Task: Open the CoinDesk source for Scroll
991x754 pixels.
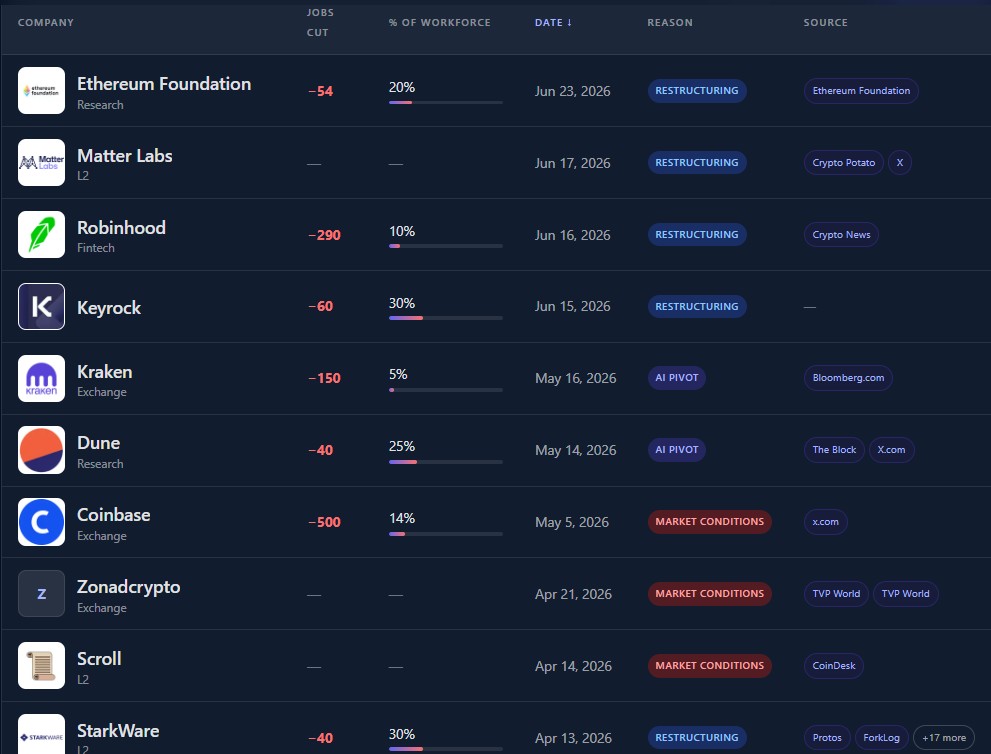Action: (833, 666)
